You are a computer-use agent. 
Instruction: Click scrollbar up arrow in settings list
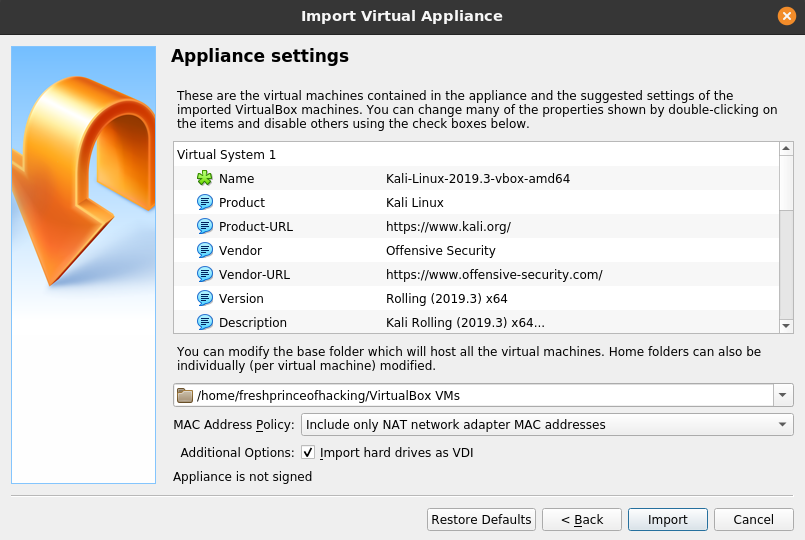click(786, 149)
